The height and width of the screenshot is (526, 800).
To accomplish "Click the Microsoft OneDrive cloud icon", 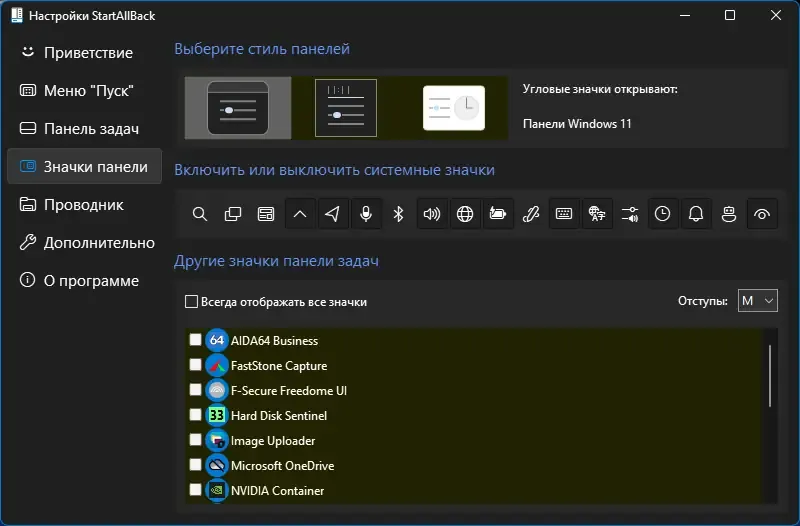I will click(216, 465).
